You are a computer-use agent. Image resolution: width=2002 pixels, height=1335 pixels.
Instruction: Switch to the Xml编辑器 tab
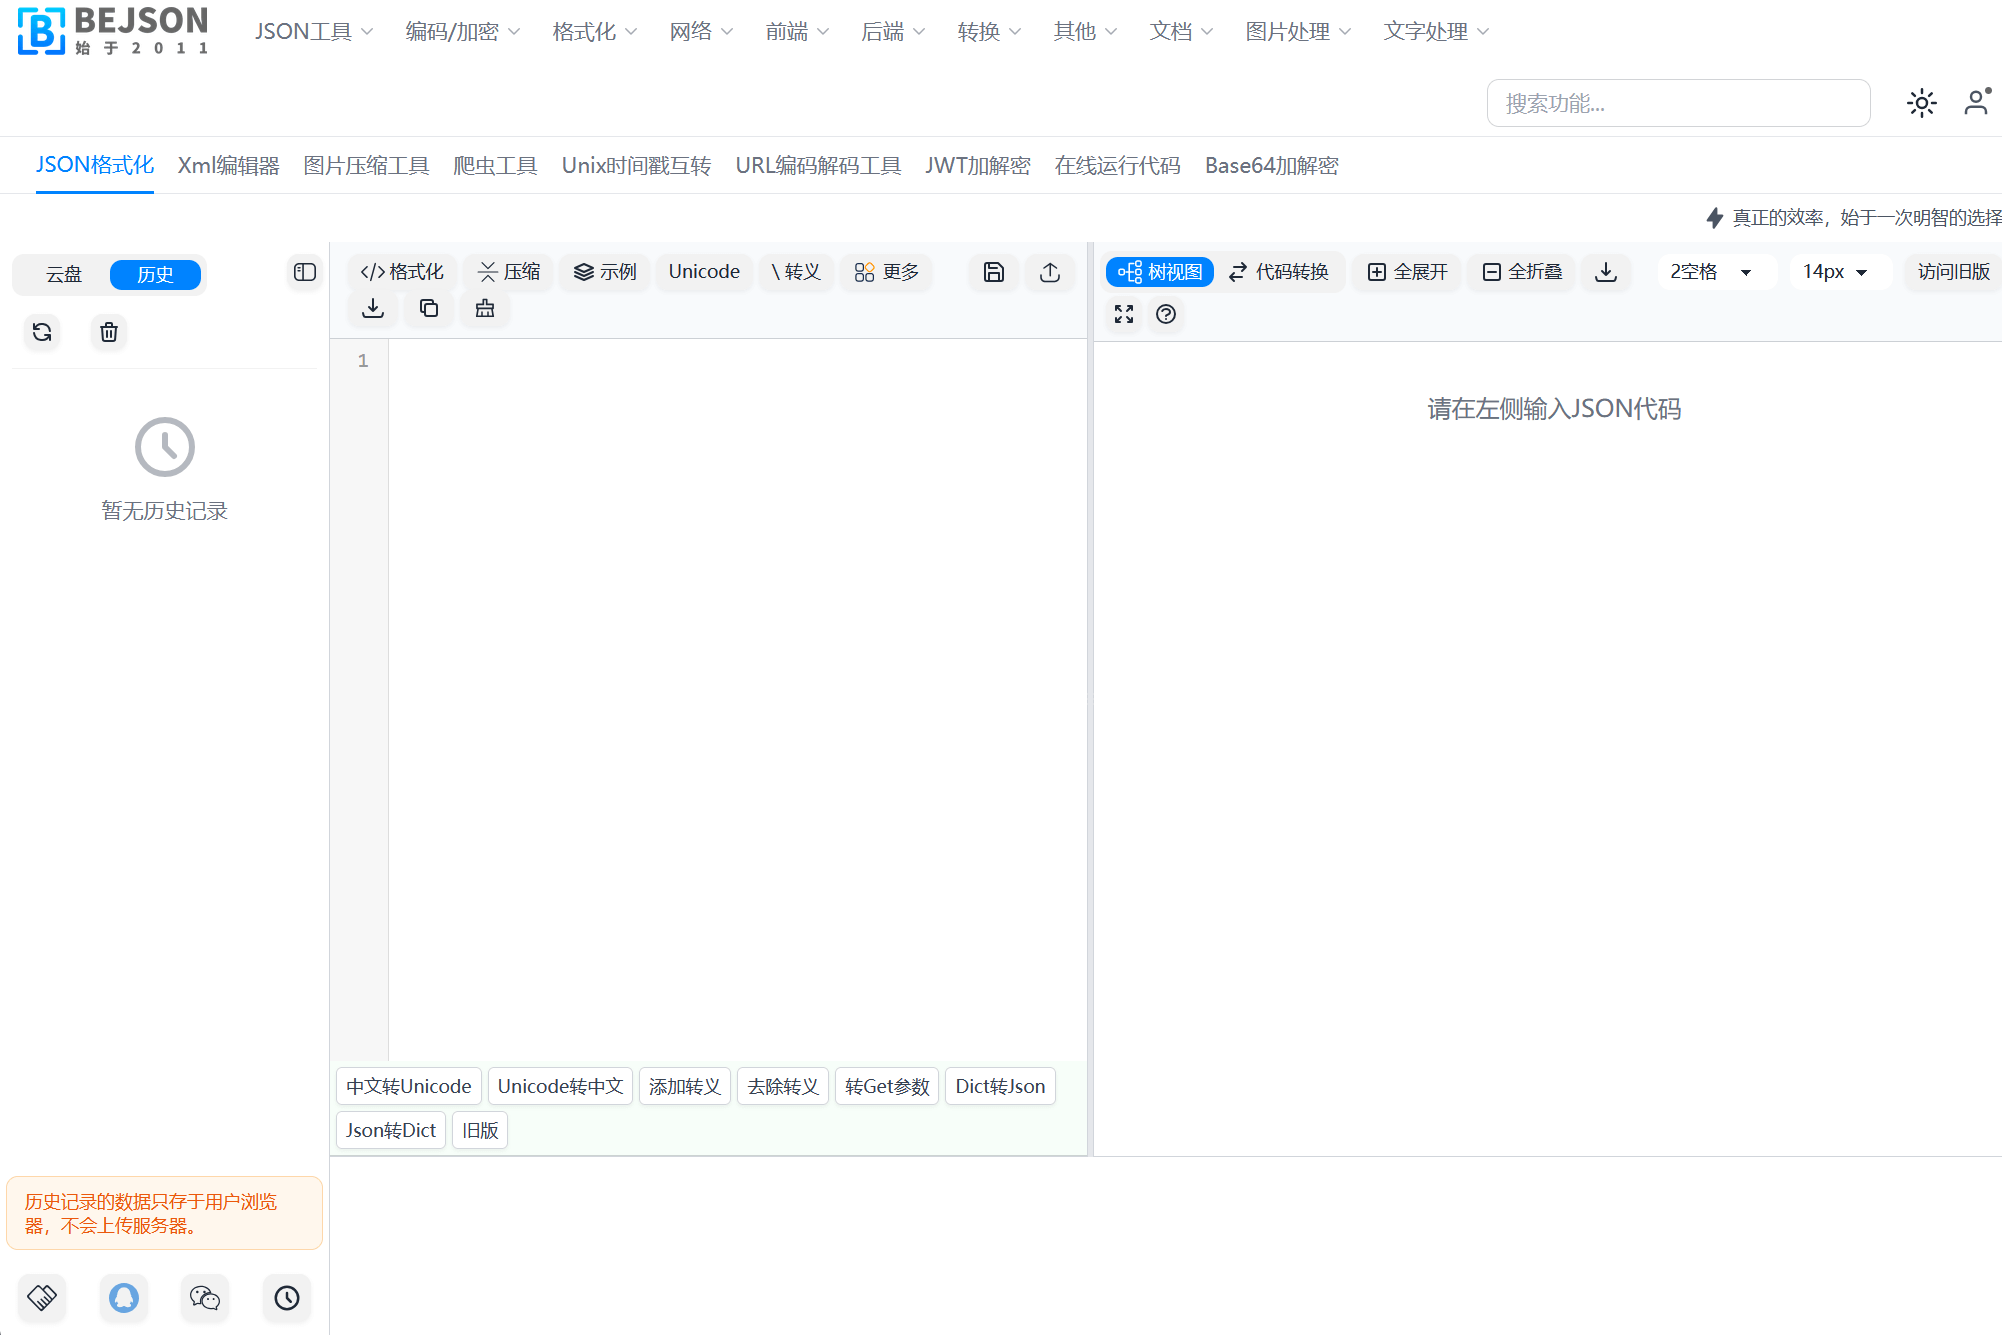(228, 165)
